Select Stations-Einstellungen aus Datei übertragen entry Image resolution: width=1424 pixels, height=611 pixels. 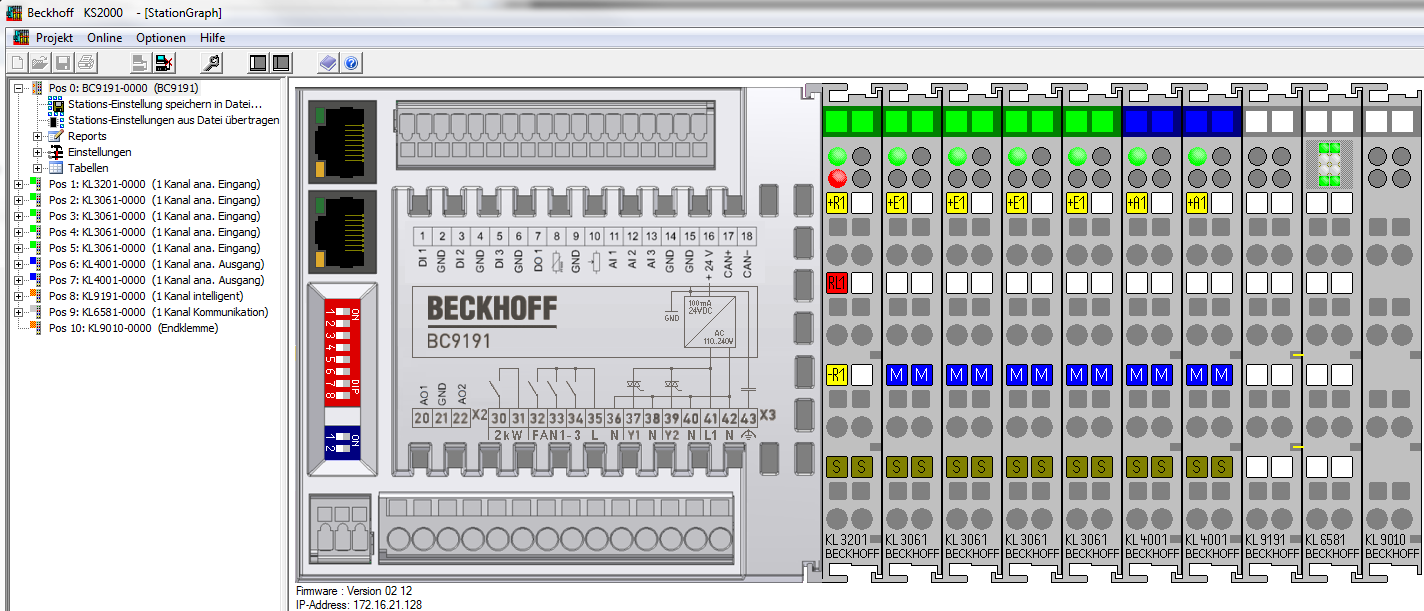point(174,120)
